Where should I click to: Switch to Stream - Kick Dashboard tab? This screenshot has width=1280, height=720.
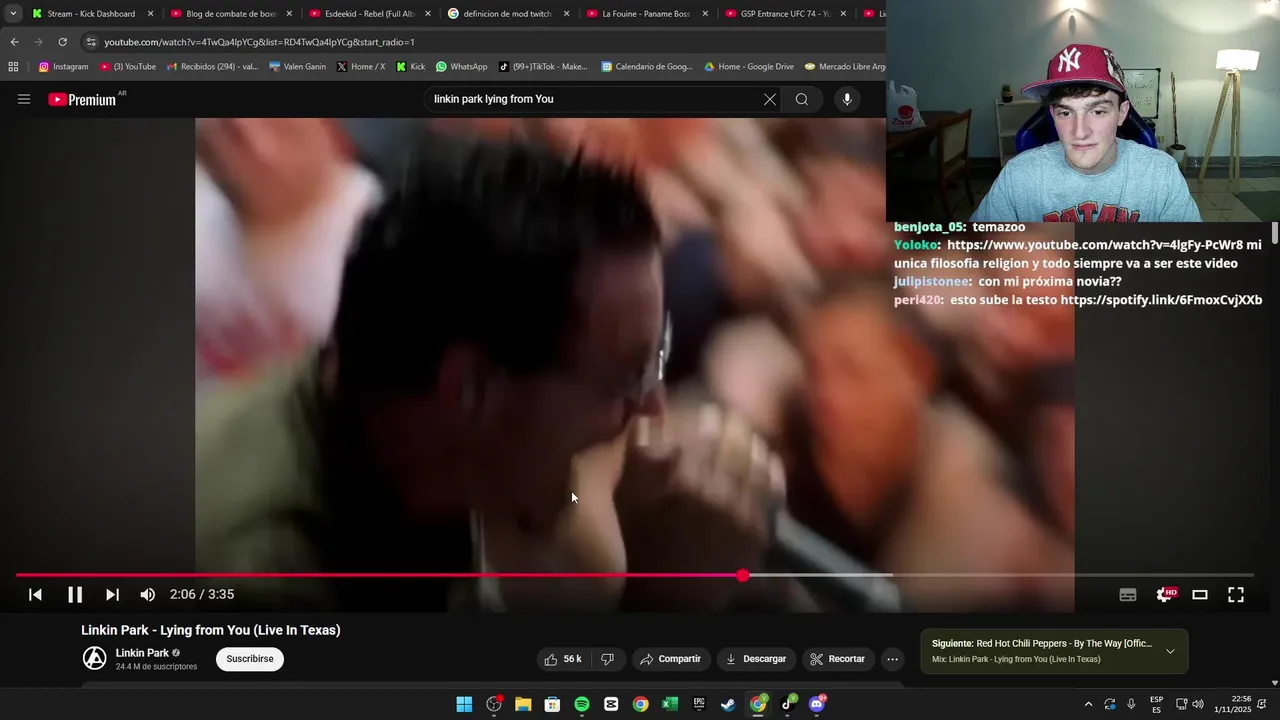[90, 14]
